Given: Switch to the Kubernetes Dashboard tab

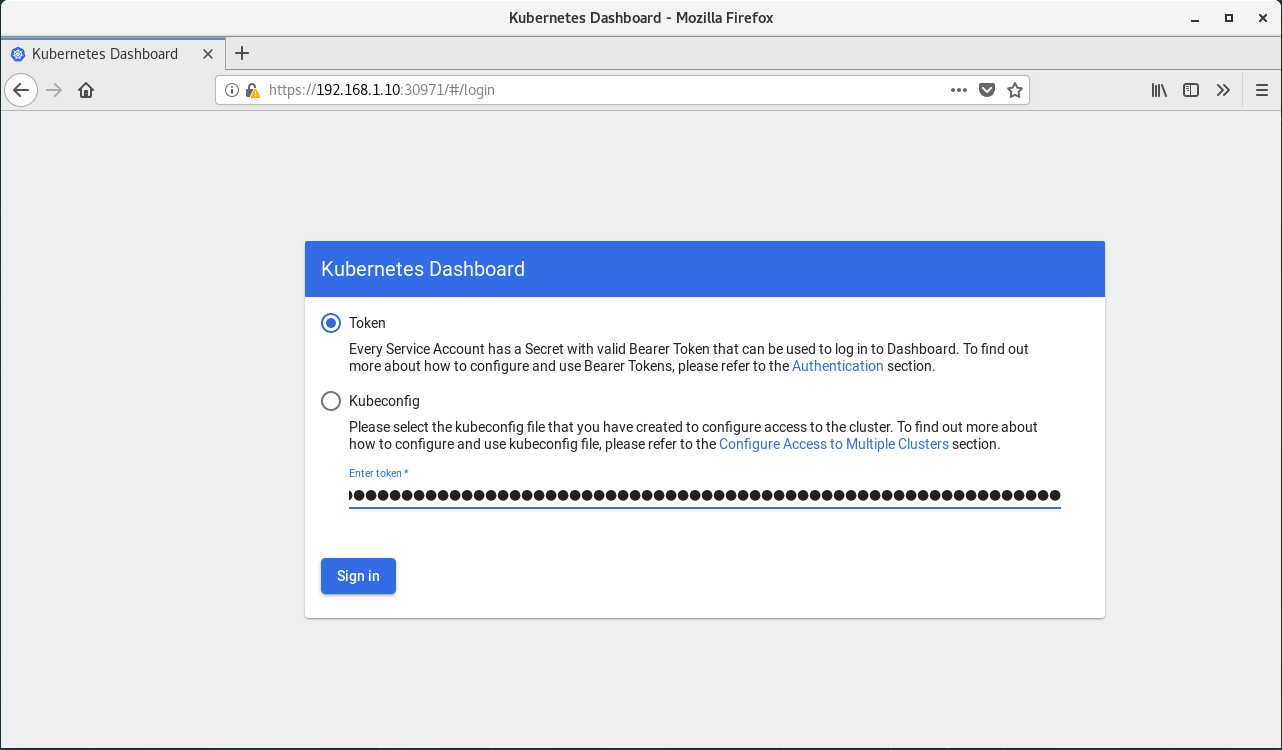Looking at the screenshot, I should [x=105, y=54].
